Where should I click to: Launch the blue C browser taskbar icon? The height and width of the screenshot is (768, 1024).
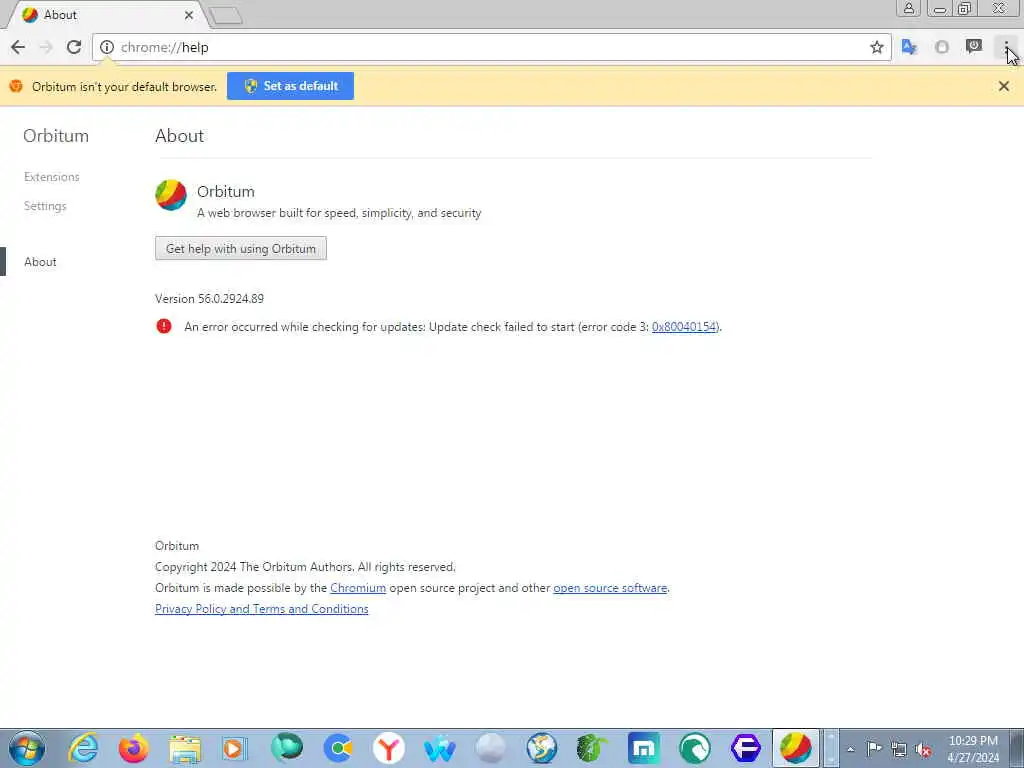[338, 748]
